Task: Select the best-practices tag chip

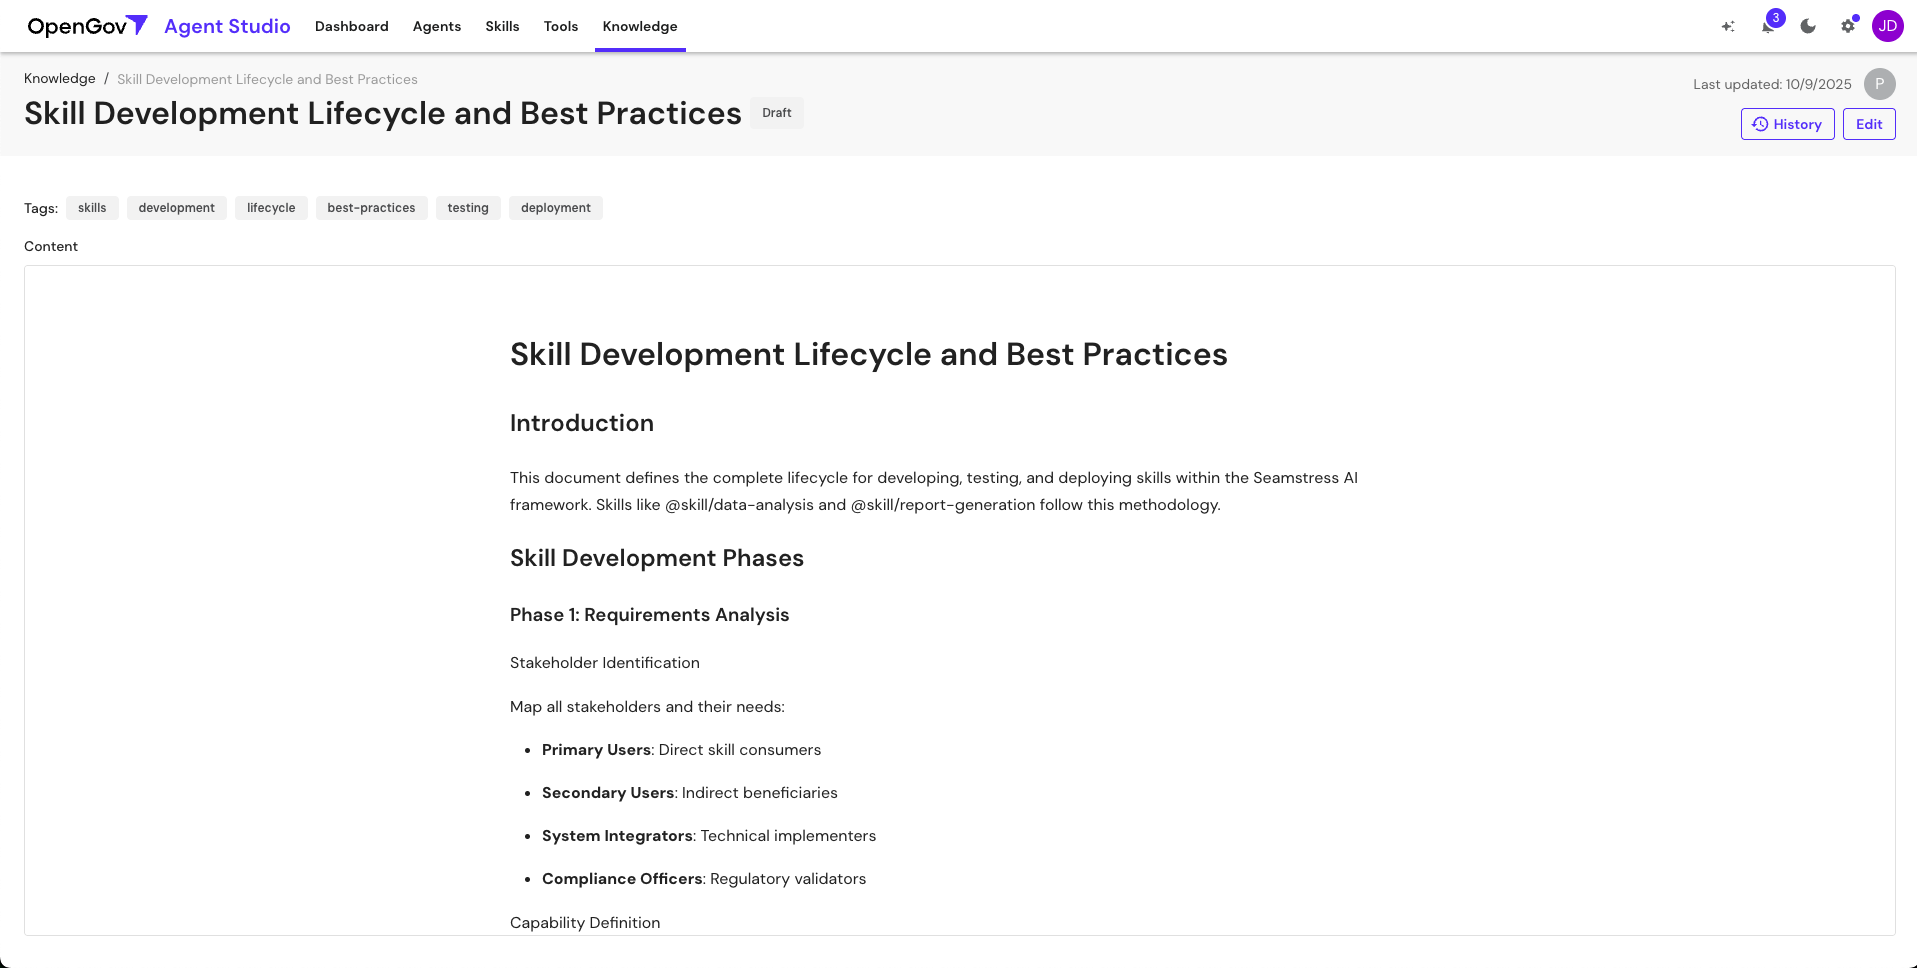Action: tap(371, 207)
